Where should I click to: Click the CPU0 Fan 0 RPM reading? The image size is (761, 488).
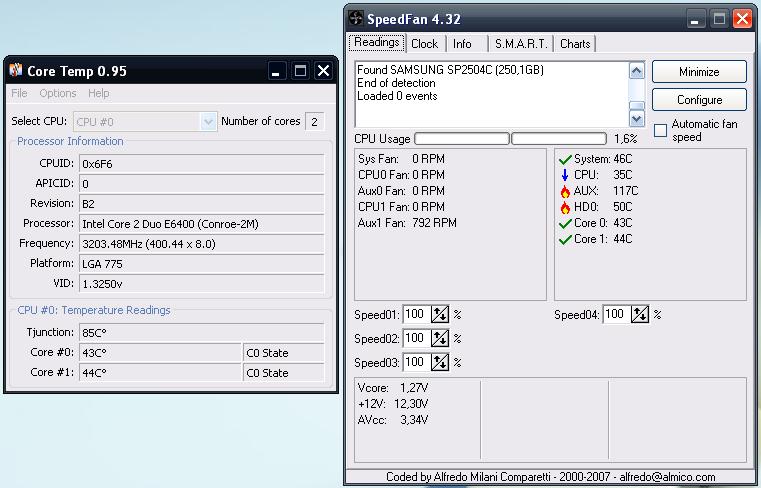click(401, 175)
